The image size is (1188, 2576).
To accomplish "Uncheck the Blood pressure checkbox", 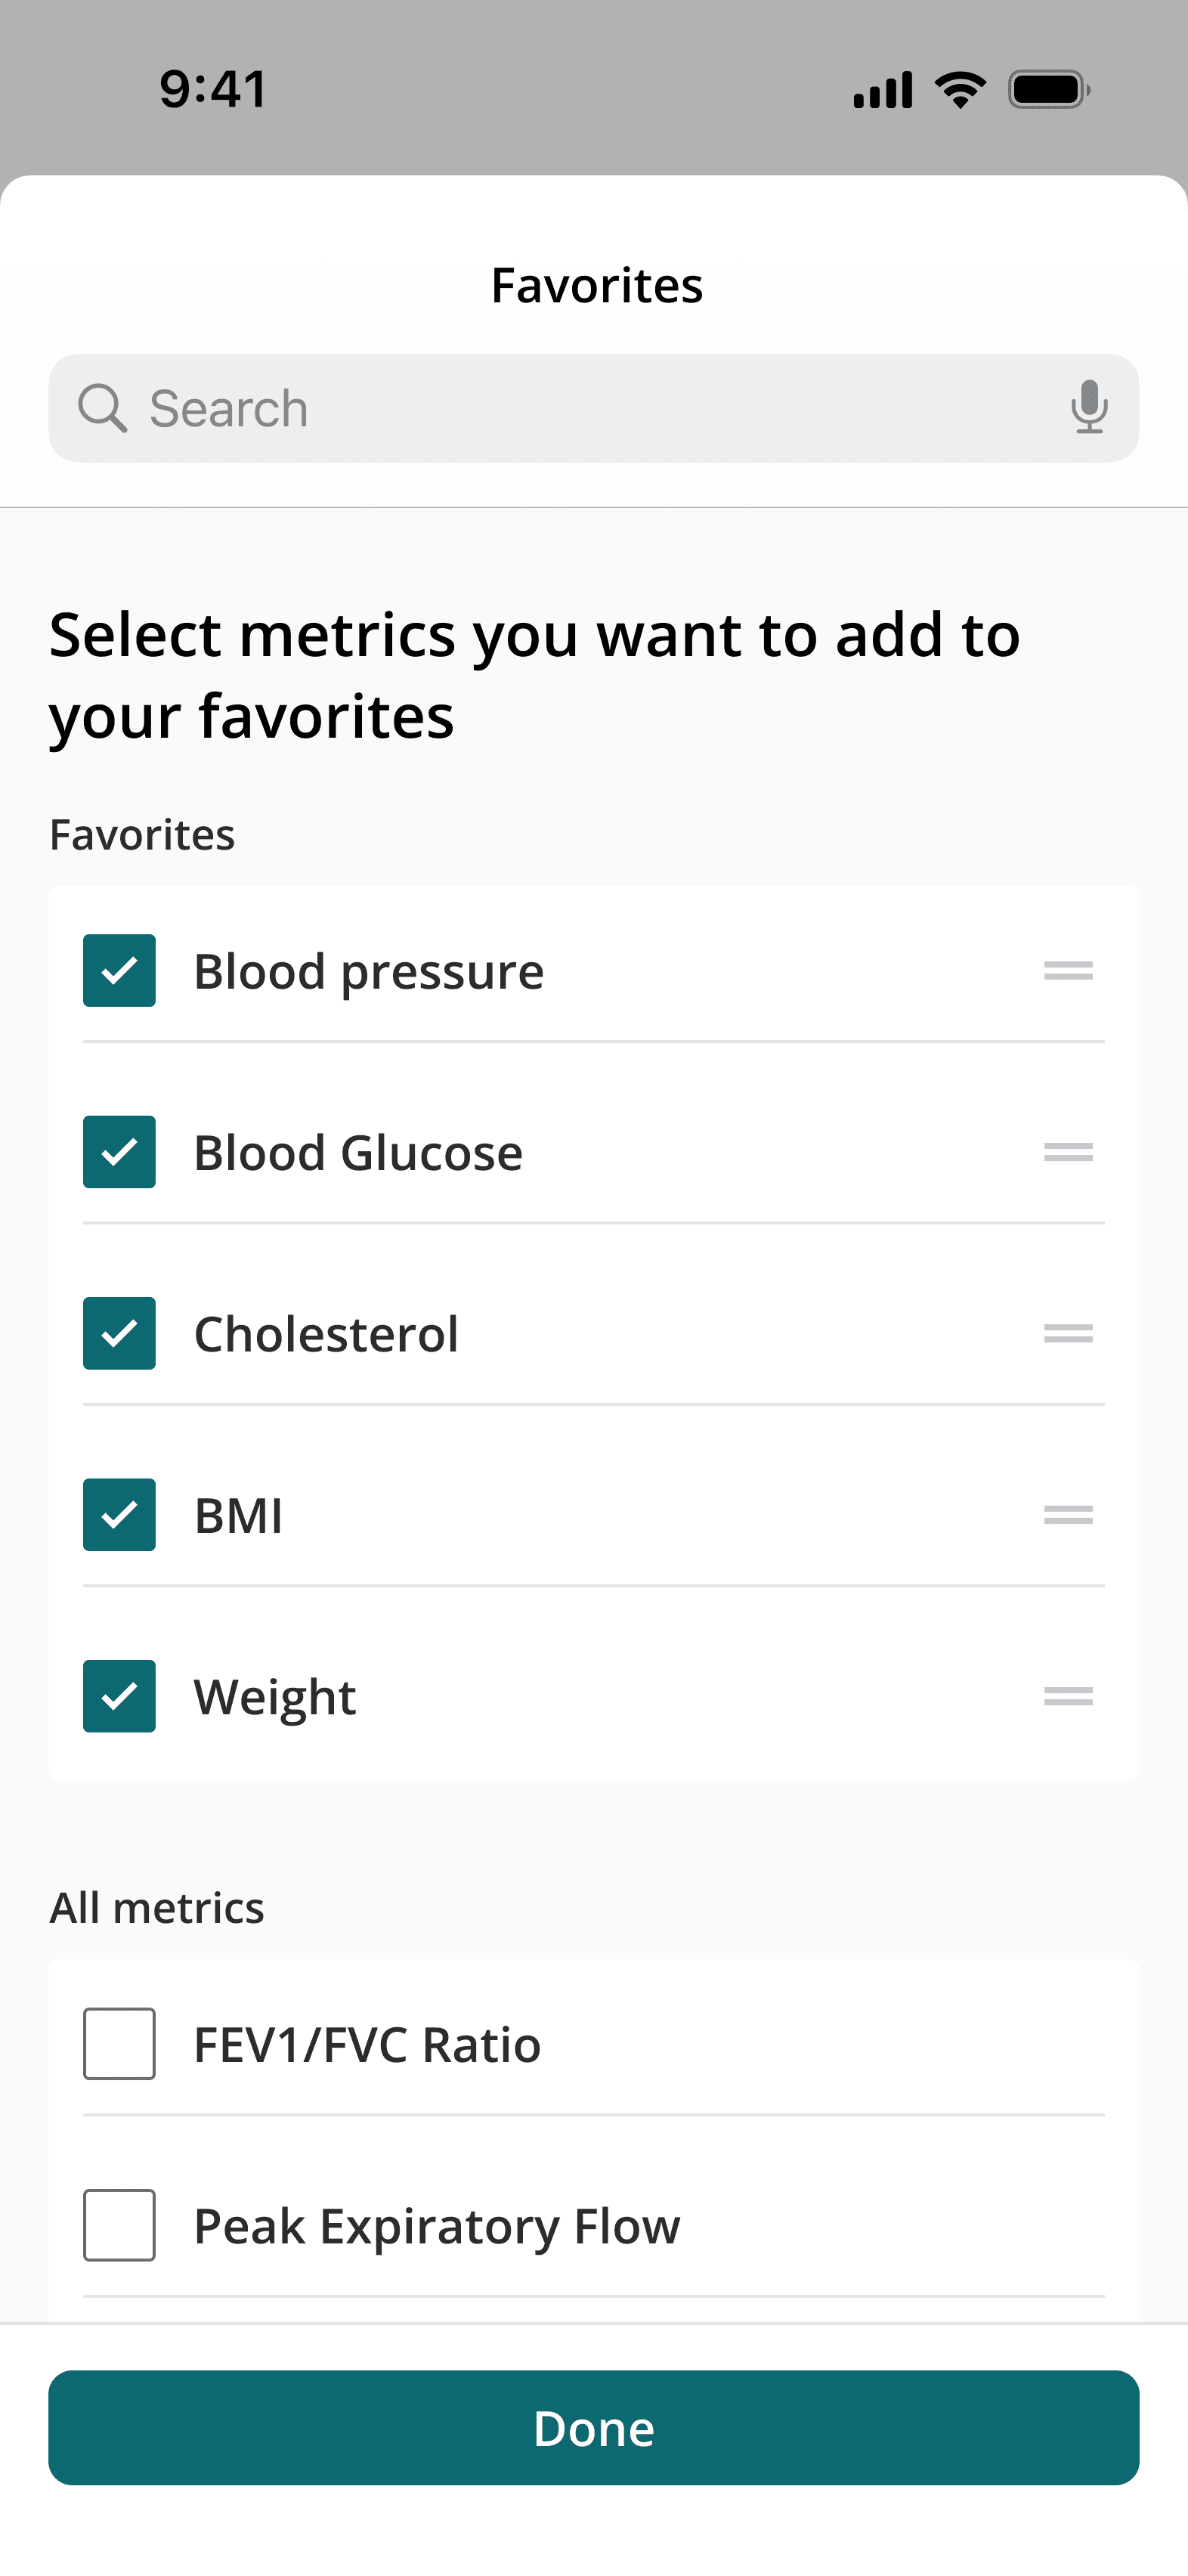I will click(119, 970).
